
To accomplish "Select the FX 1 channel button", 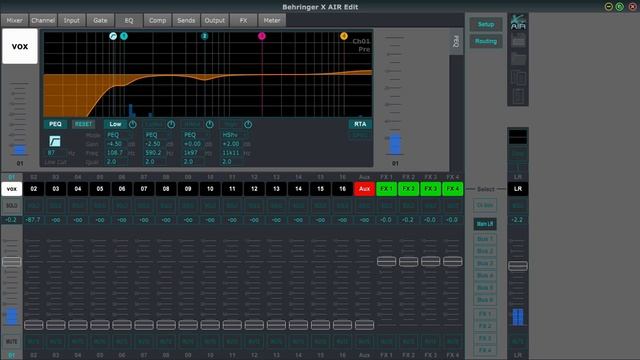I will point(386,189).
